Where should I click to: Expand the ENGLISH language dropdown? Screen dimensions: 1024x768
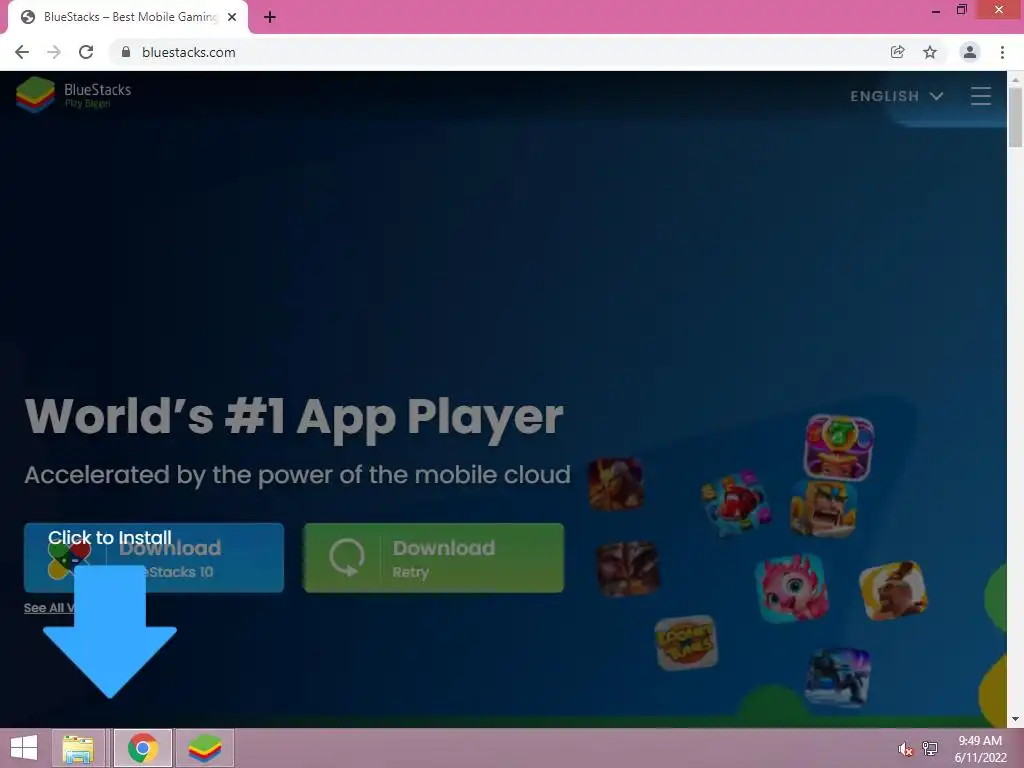[897, 96]
